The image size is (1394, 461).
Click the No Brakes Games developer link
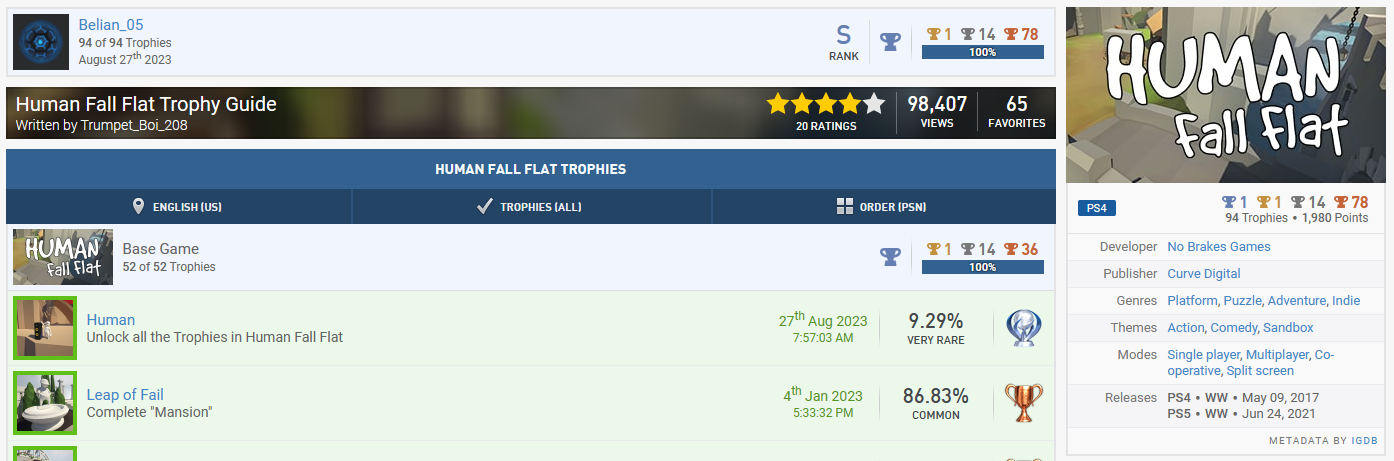(1218, 247)
